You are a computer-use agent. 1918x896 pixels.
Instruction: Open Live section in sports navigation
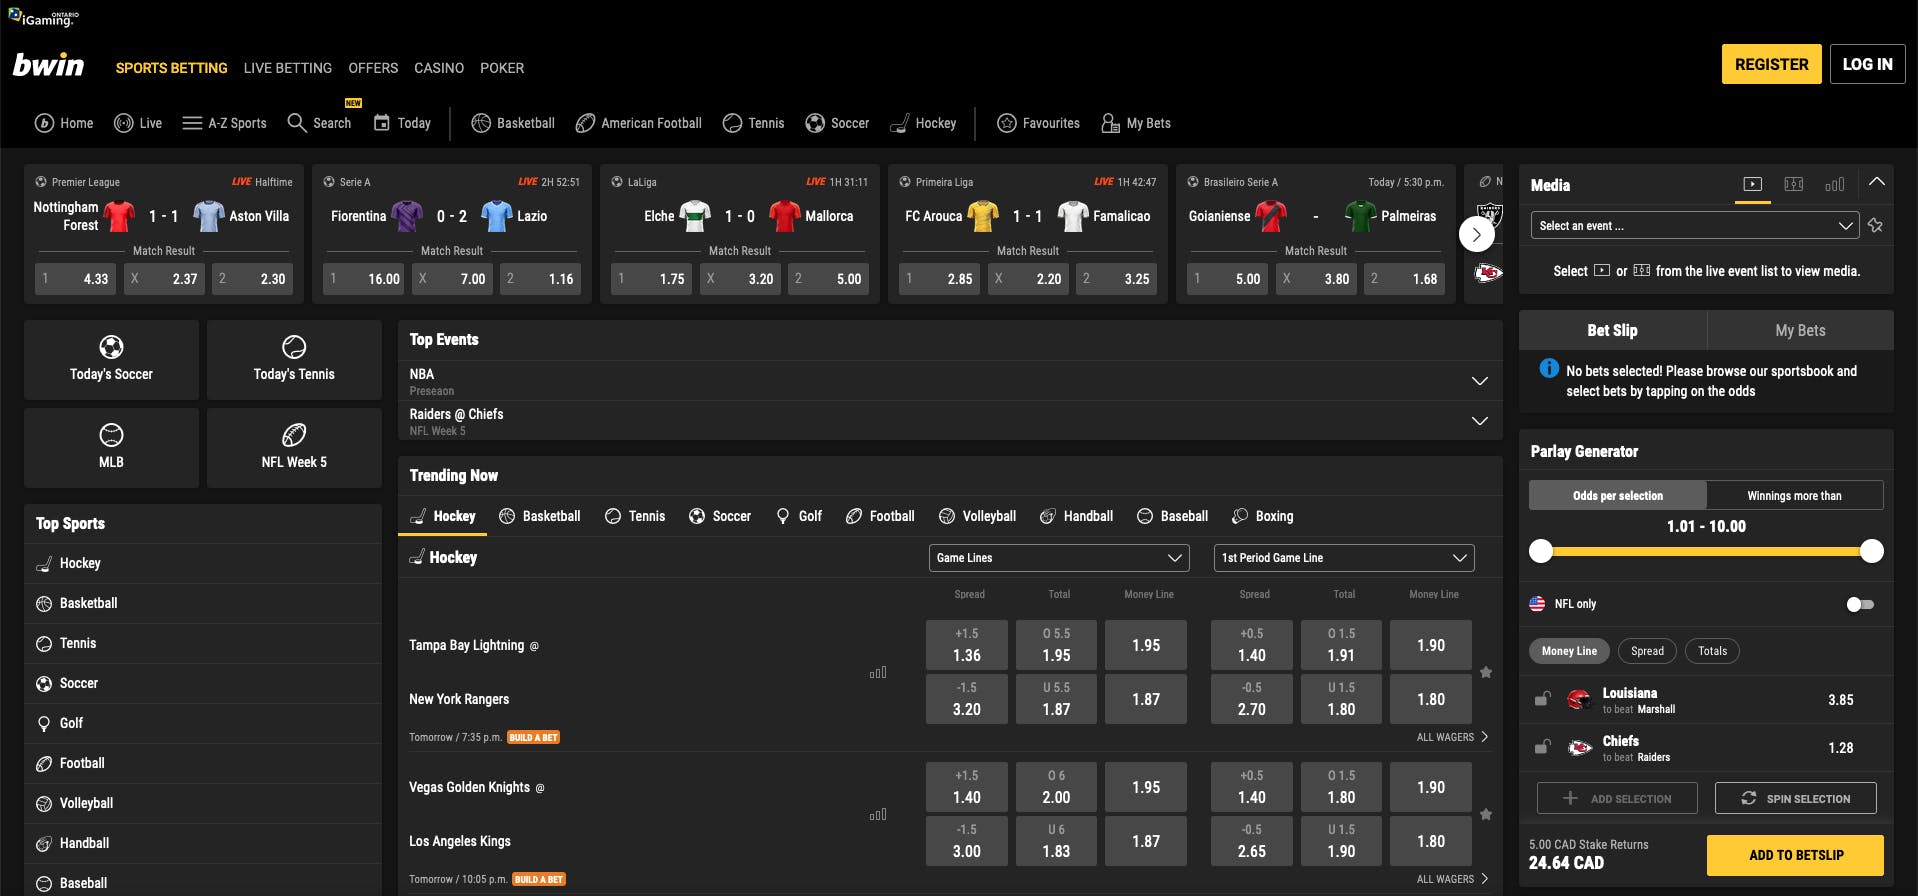(138, 123)
